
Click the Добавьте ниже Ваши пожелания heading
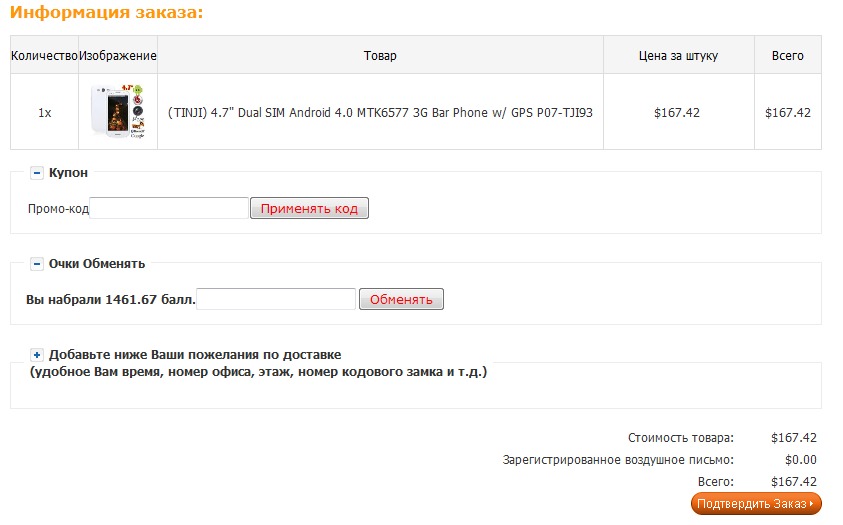[195, 355]
